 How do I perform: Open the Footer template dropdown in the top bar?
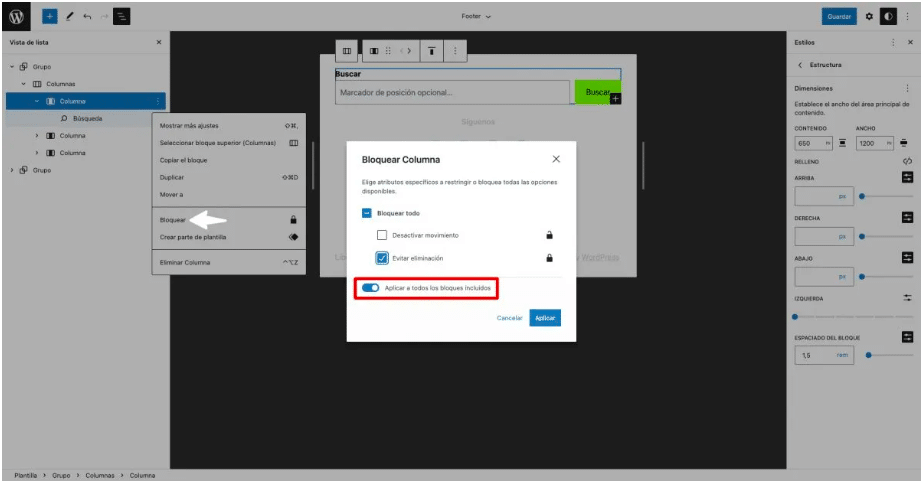coord(476,16)
